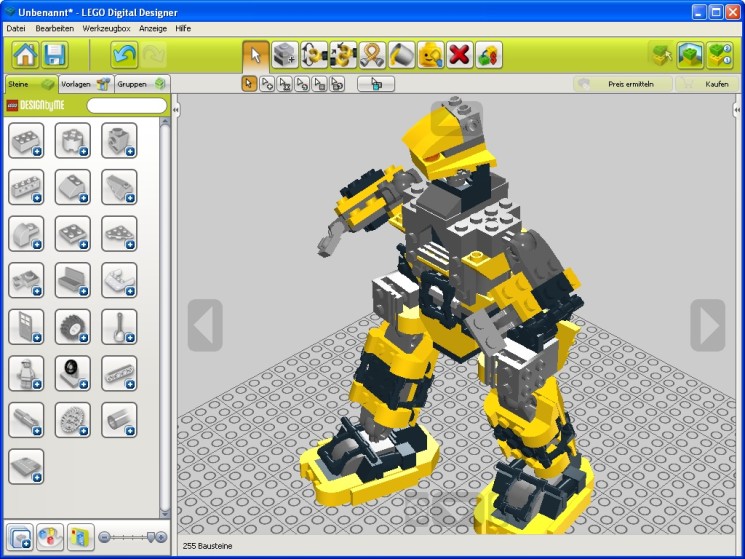
Task: Enable color and shape selection sub-tool
Action: (x=337, y=84)
